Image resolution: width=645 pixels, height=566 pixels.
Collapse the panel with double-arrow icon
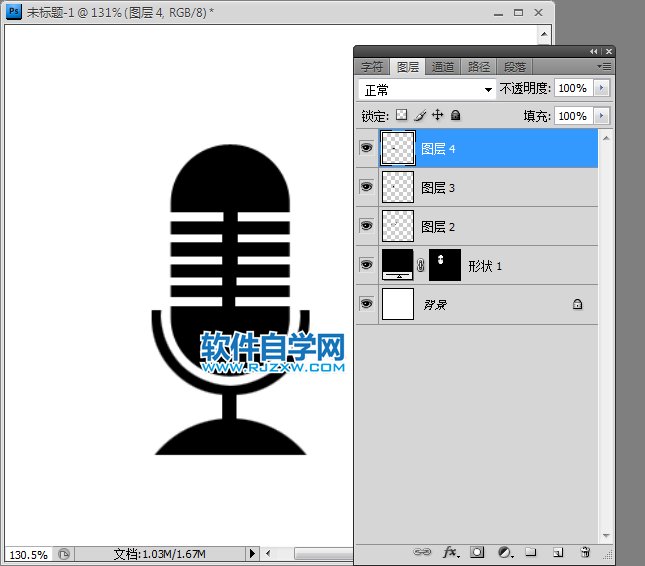point(593,51)
